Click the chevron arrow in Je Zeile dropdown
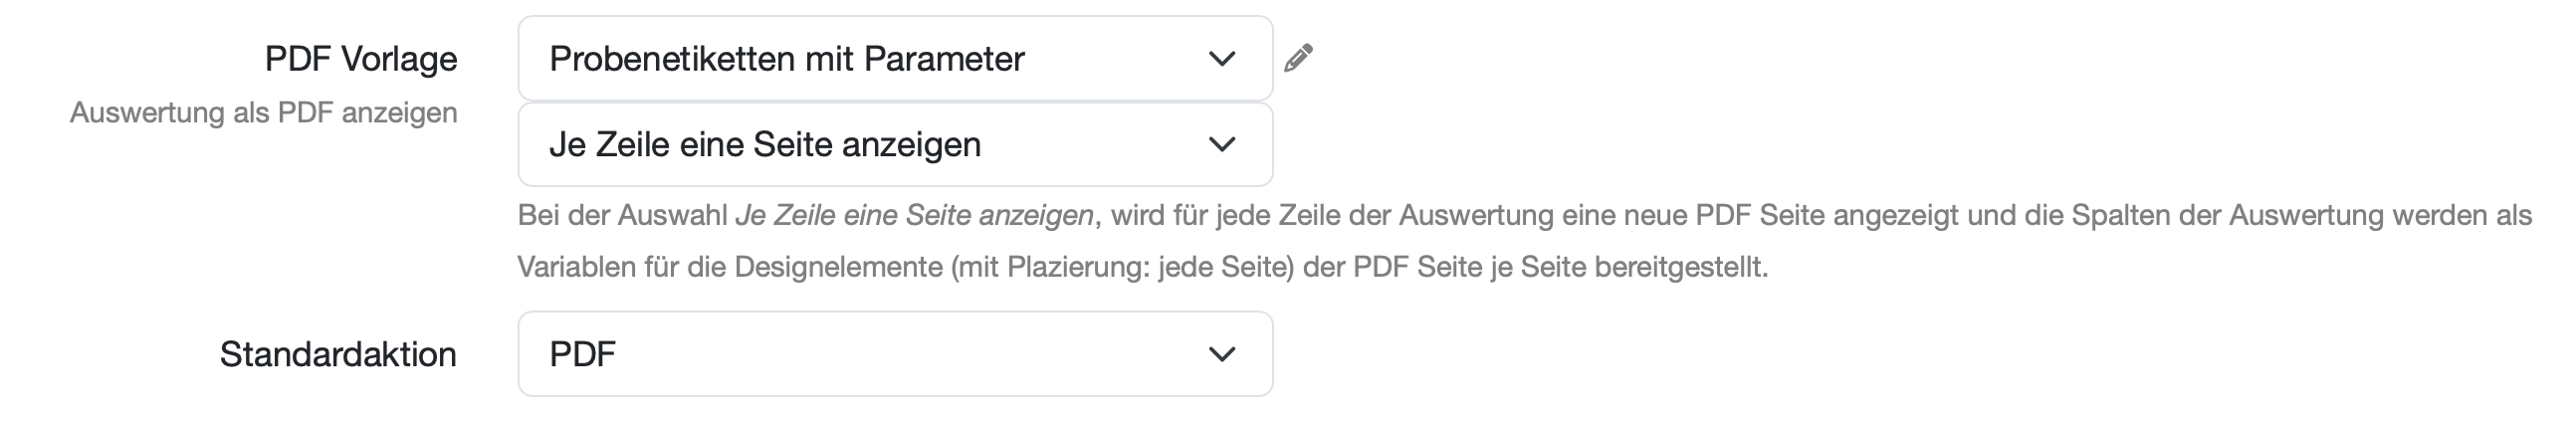2576x422 pixels. pos(1221,145)
